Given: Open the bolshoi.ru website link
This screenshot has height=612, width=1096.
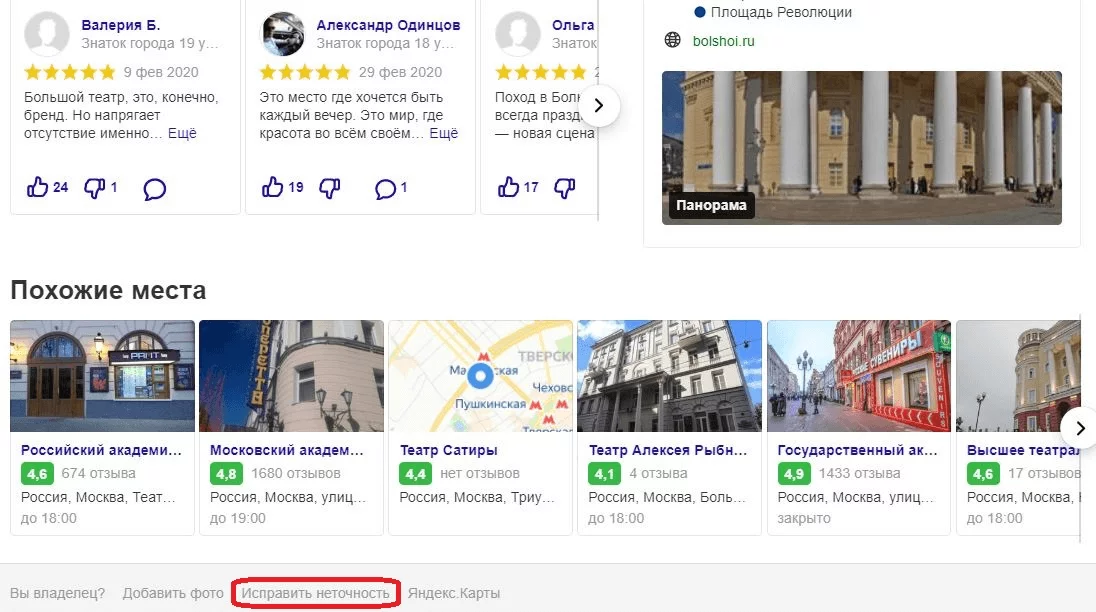Looking at the screenshot, I should 723,41.
